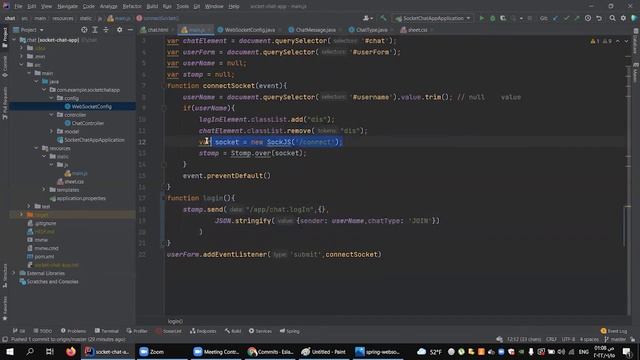The image size is (640, 360).
Task: Run with coverage shield icon
Action: click(x=503, y=18)
